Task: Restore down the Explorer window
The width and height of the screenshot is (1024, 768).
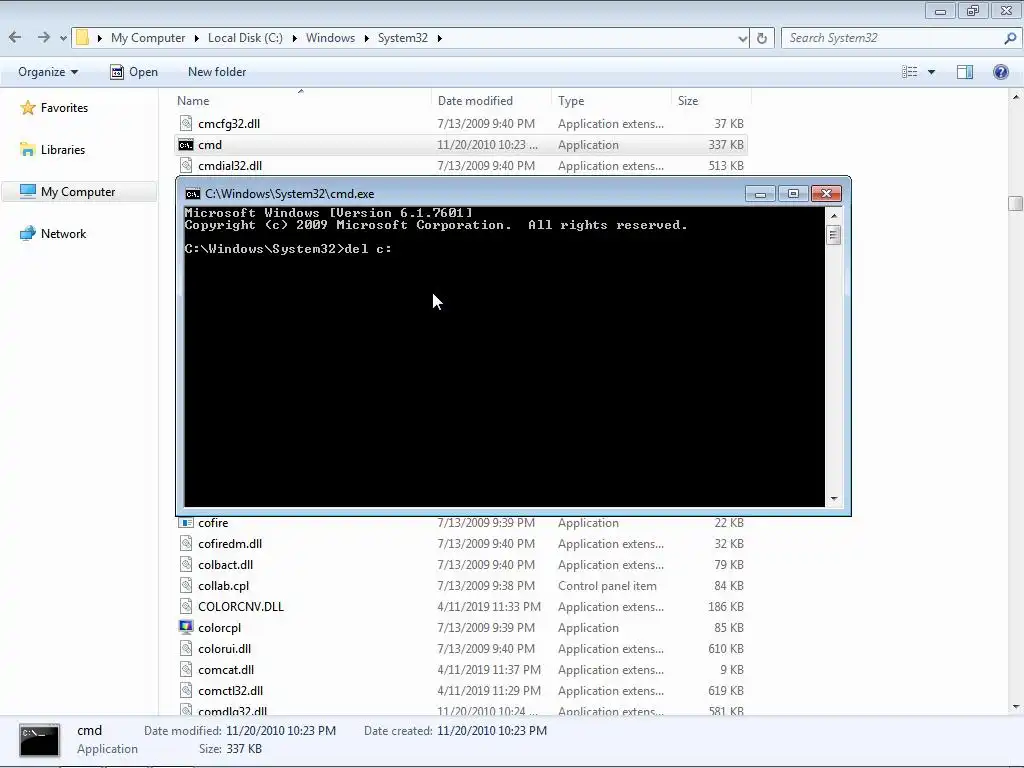Action: pyautogui.click(x=973, y=10)
